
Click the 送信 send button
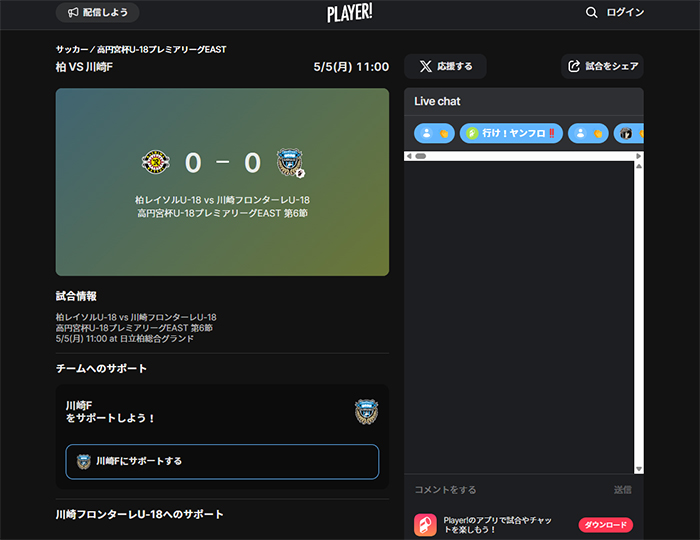(x=622, y=490)
